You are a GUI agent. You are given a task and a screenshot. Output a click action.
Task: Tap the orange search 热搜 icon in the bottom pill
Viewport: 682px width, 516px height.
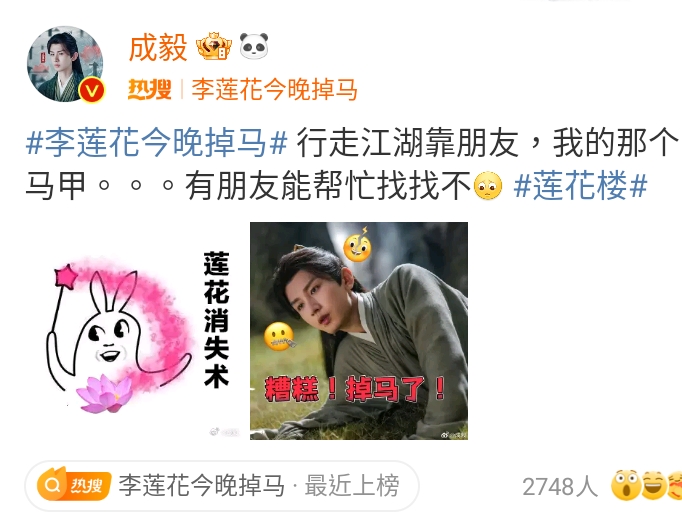pyautogui.click(x=74, y=485)
